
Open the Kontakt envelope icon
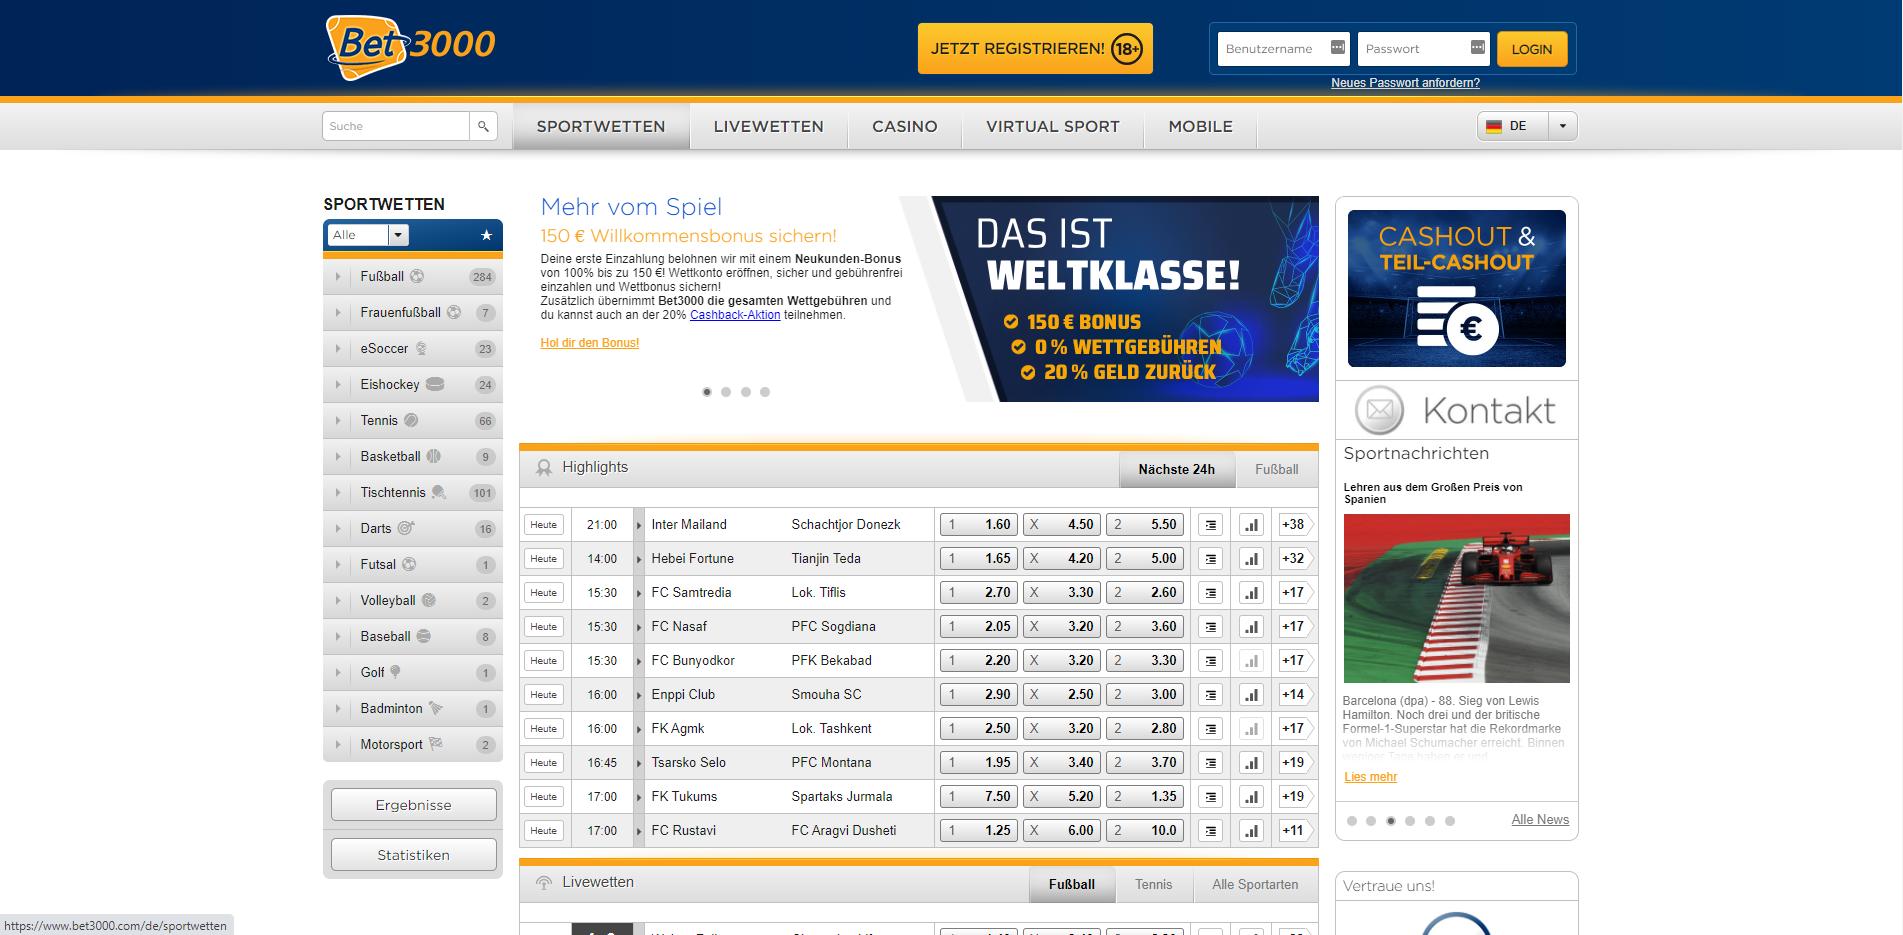click(1379, 410)
